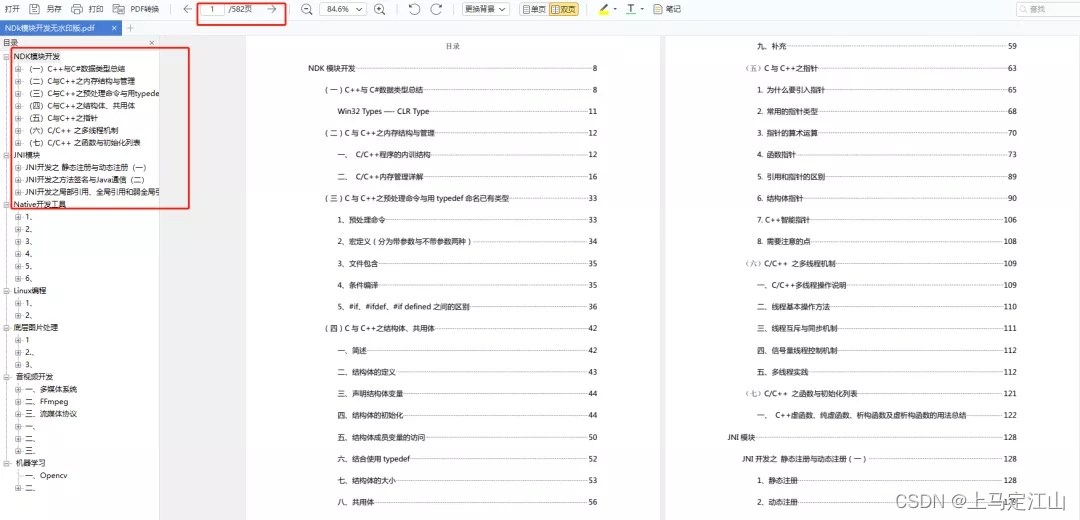Go to previous page with left arrow

tap(187, 9)
